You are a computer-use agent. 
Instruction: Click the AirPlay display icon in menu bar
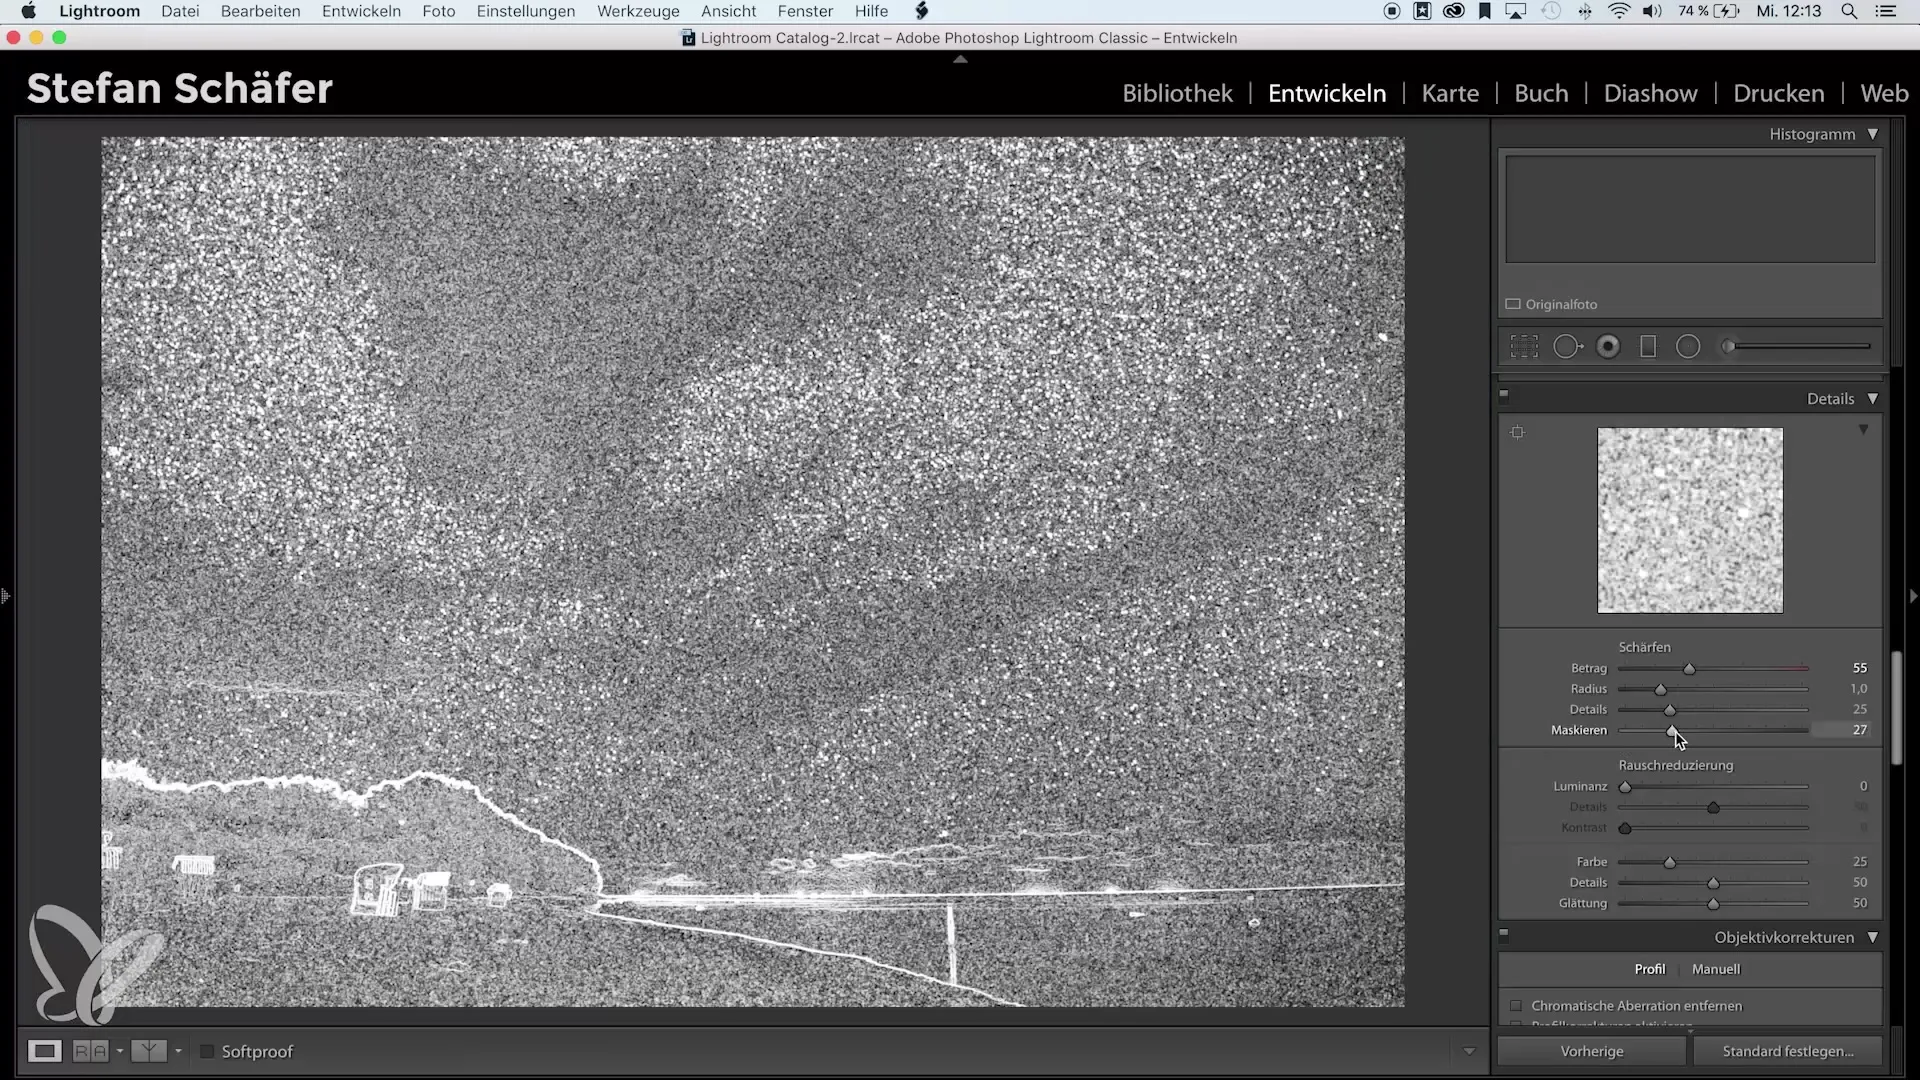pos(1516,11)
